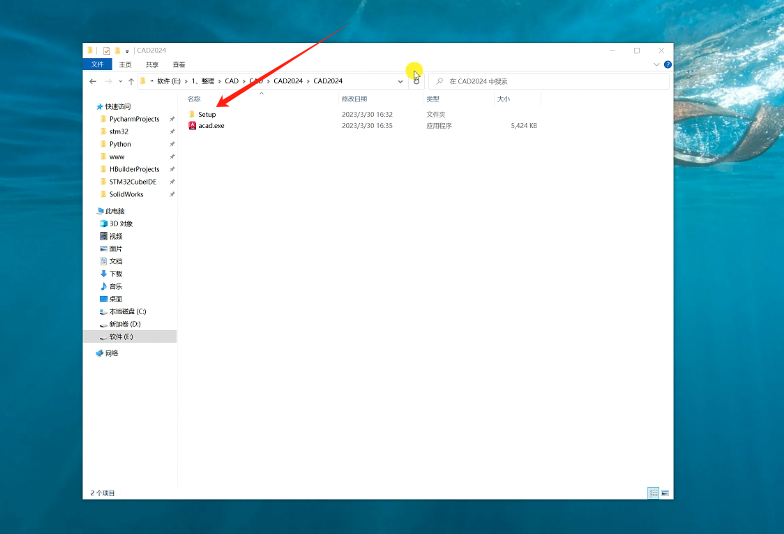Viewport: 784px width, 534px height.
Task: Select 软件 (E:) drive in navigation pane
Action: point(130,336)
